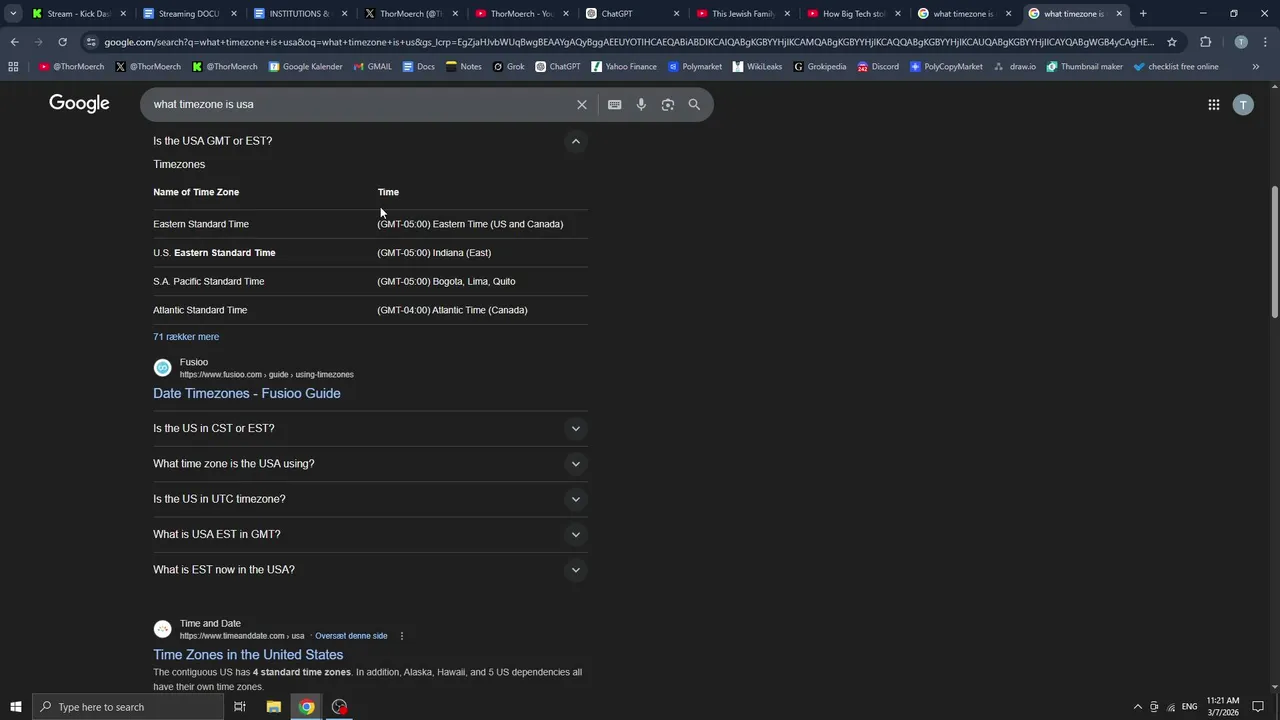The height and width of the screenshot is (720, 1280).
Task: Open the on-screen keyboard input tool
Action: pos(614,104)
